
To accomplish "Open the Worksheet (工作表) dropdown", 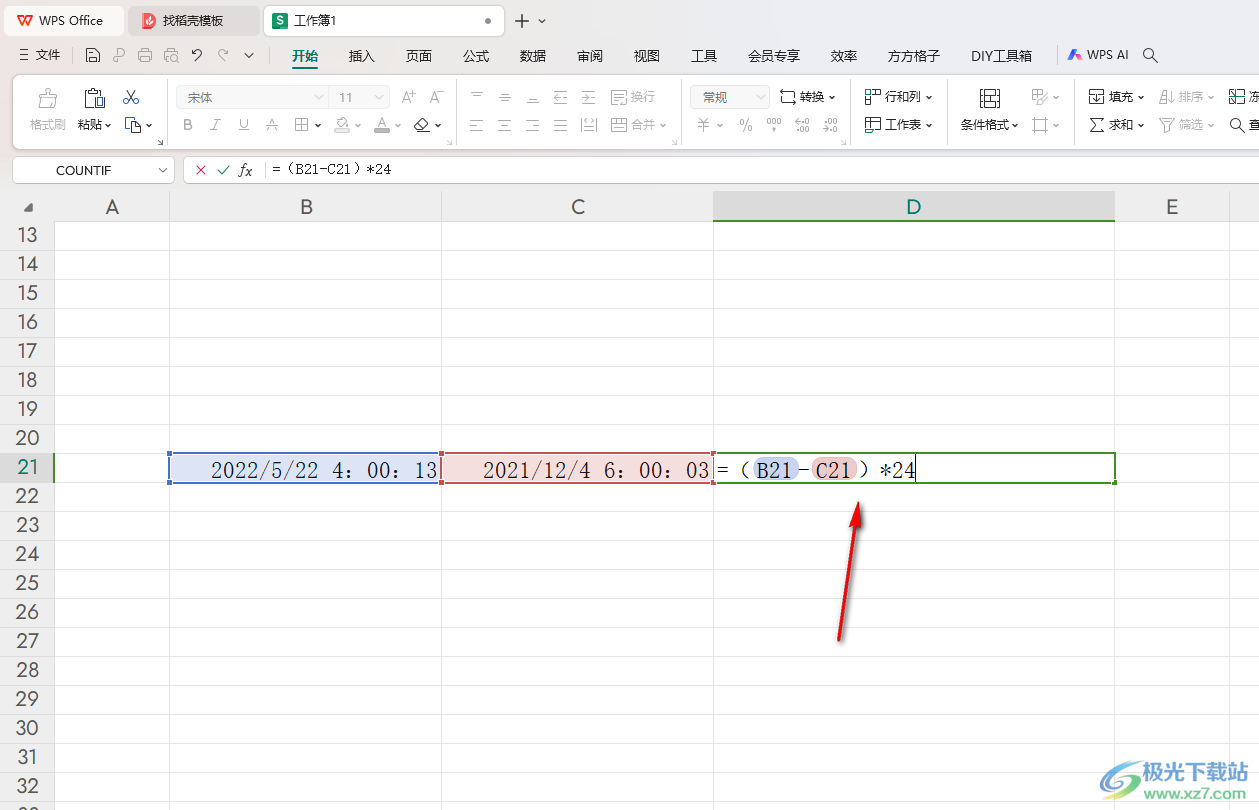I will coord(898,125).
